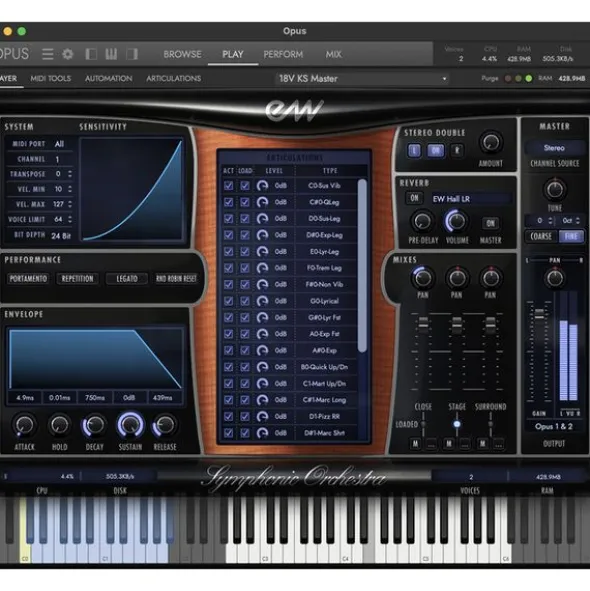The height and width of the screenshot is (591, 590).
Task: Click the velocity sensitivity curve display
Action: click(x=132, y=190)
